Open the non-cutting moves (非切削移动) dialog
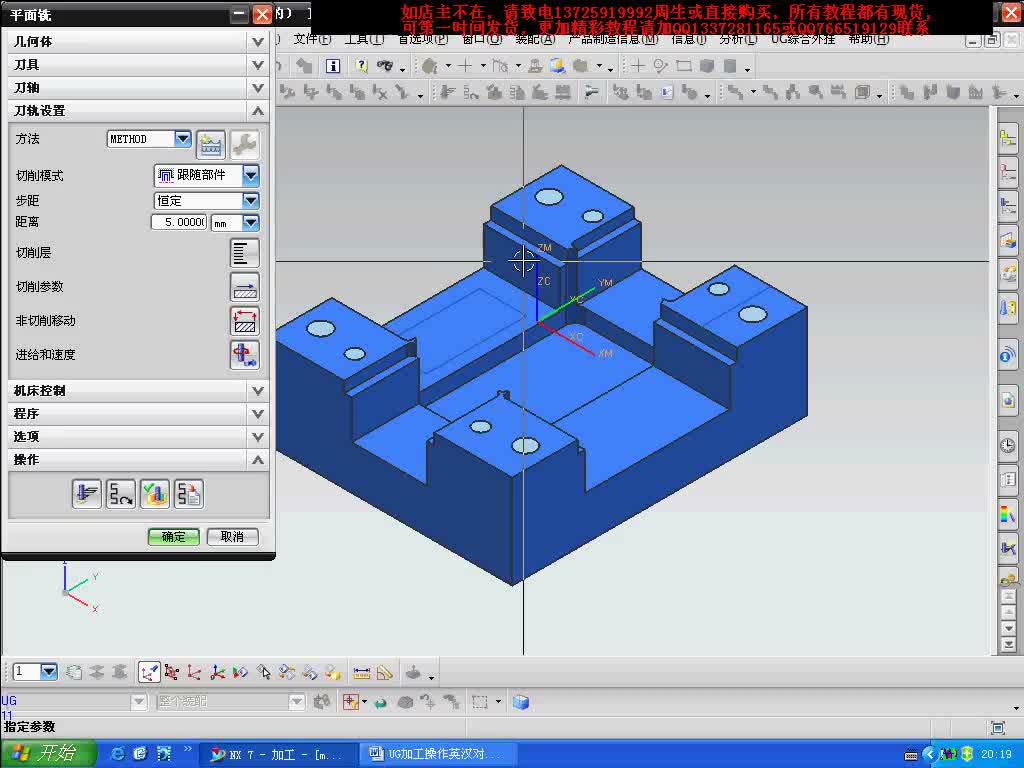This screenshot has height=768, width=1024. [x=245, y=321]
